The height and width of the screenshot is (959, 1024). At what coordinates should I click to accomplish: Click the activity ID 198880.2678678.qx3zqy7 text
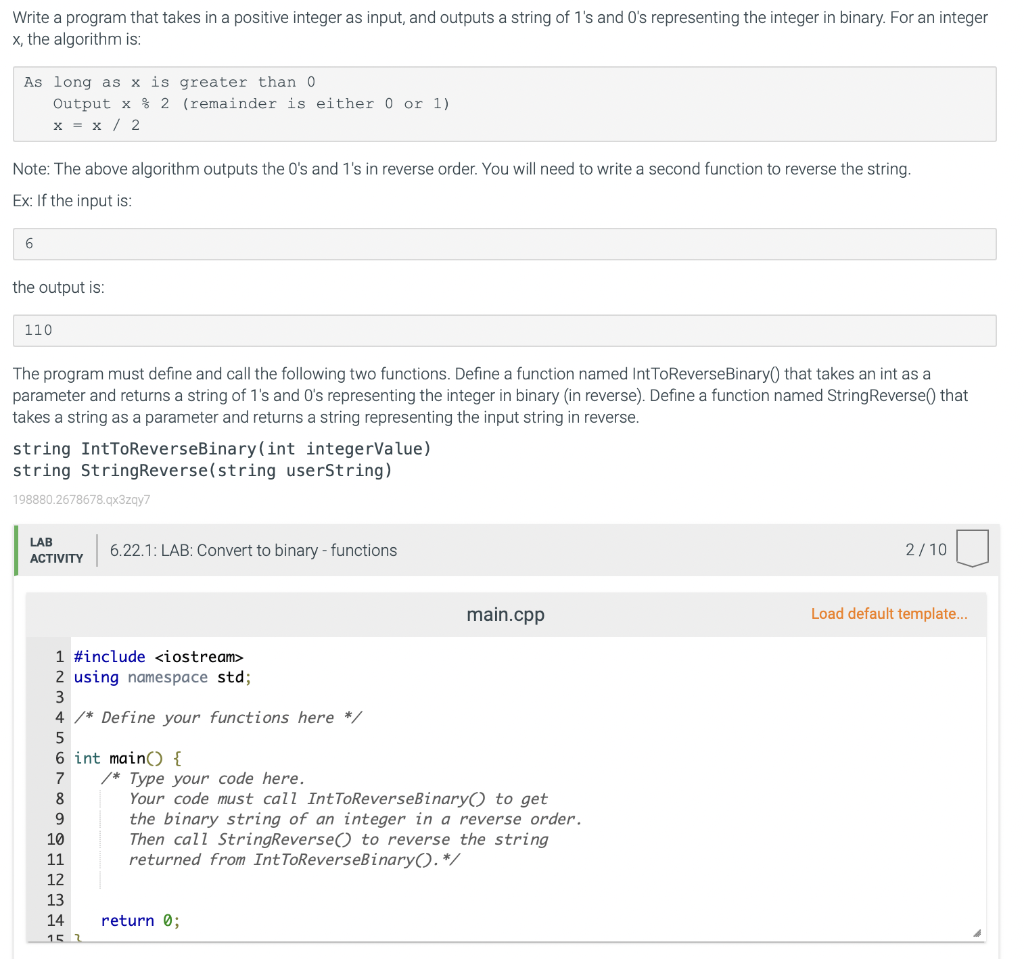(82, 500)
